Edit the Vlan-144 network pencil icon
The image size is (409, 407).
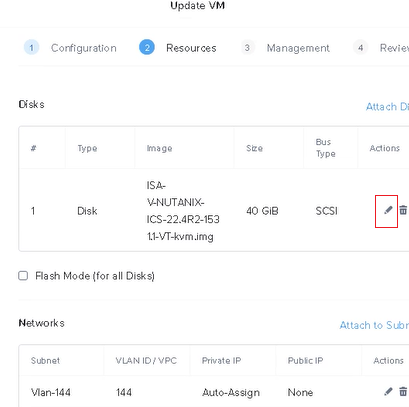point(388,391)
